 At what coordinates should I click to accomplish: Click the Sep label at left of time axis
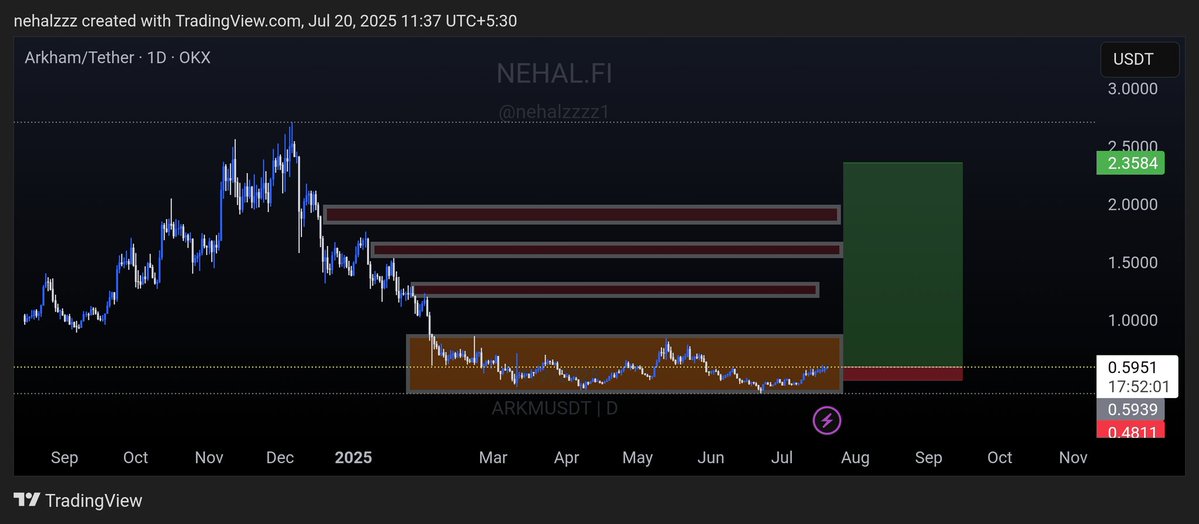pos(64,457)
